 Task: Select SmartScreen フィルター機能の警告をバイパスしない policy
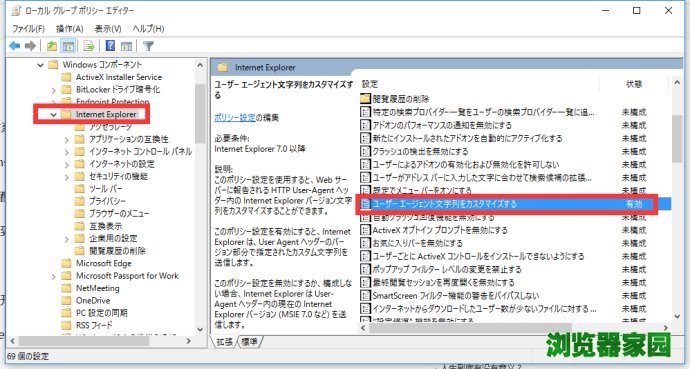(x=455, y=296)
